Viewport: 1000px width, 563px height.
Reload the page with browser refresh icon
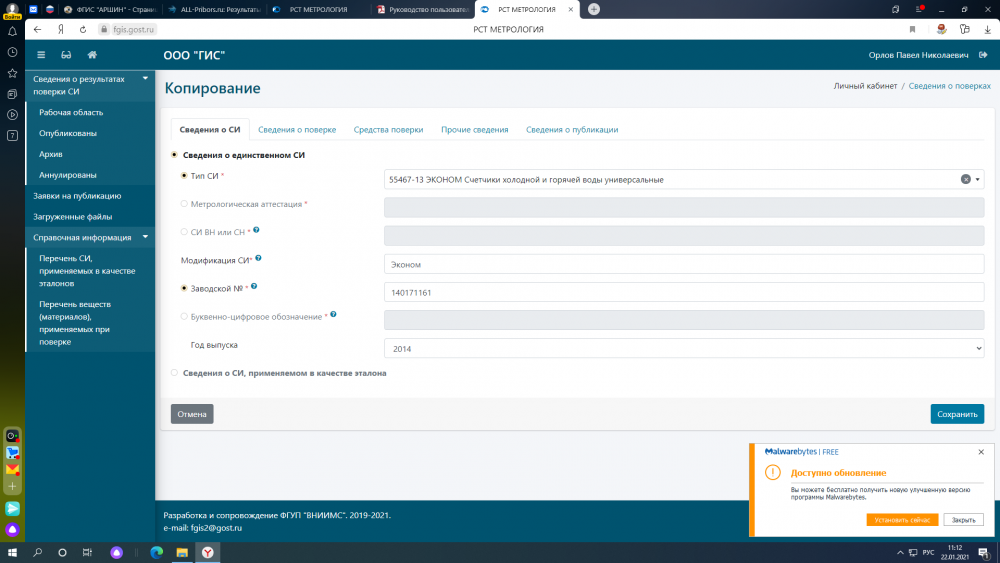tap(83, 29)
